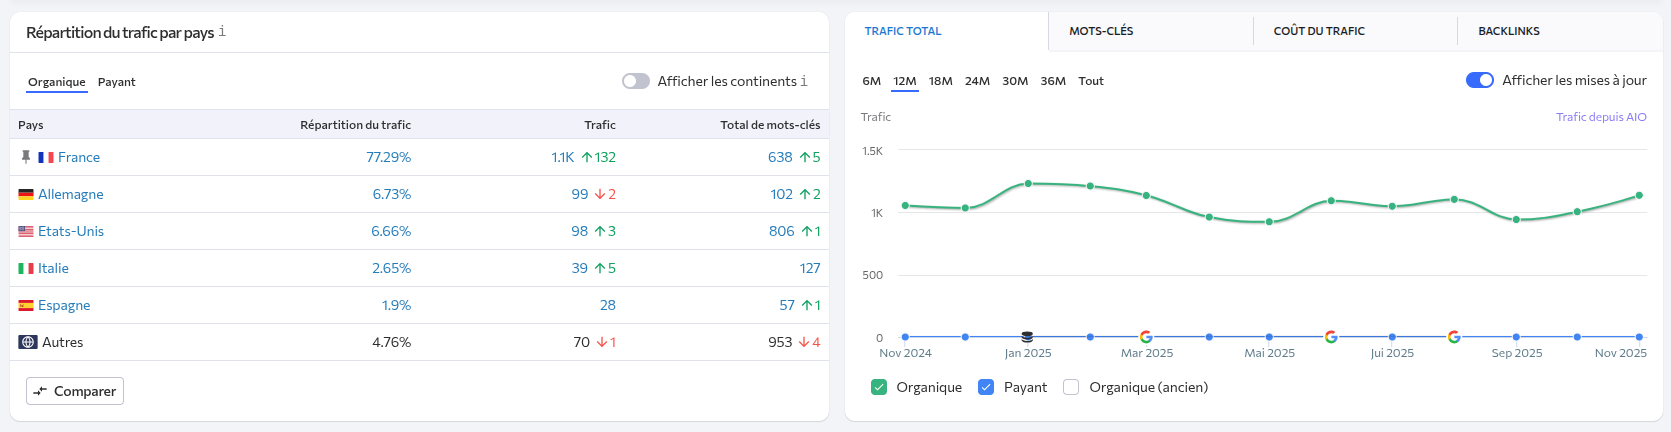Click the globe icon in Autres row
Image resolution: width=1671 pixels, height=432 pixels.
pos(28,342)
